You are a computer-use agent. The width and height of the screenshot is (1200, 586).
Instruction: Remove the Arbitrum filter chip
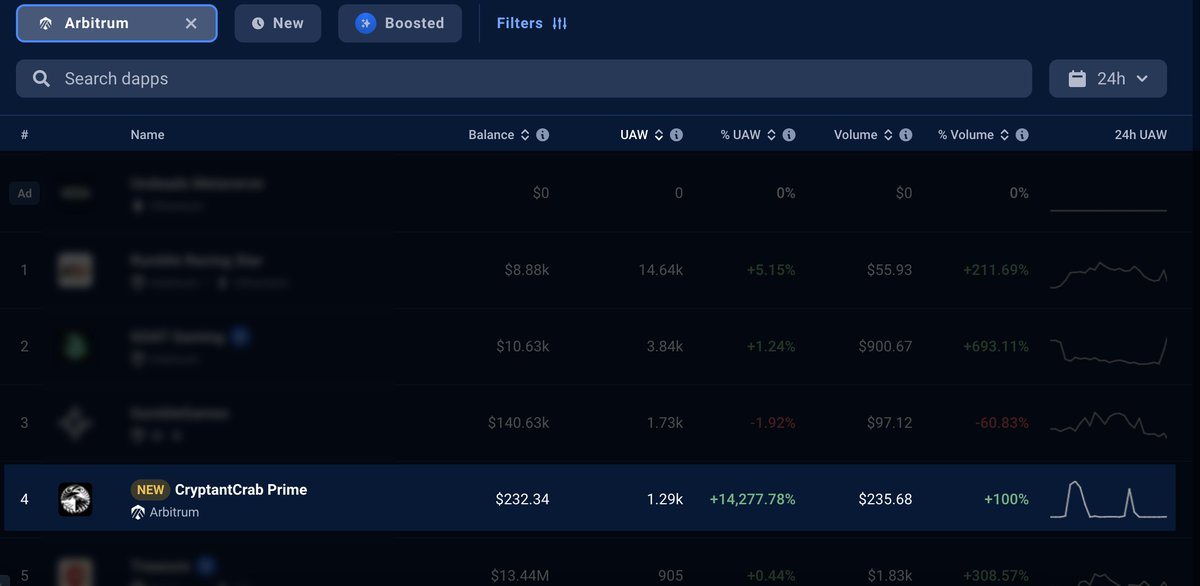point(190,22)
